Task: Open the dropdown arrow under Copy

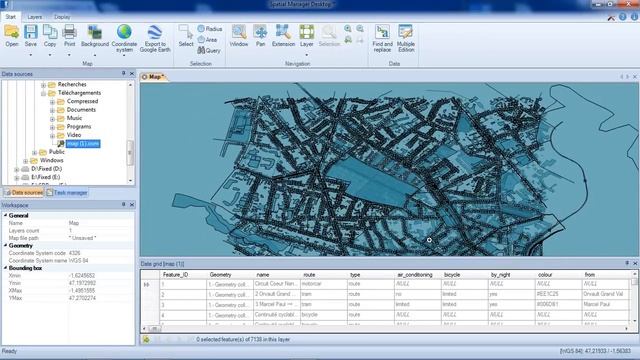Action: (50, 55)
